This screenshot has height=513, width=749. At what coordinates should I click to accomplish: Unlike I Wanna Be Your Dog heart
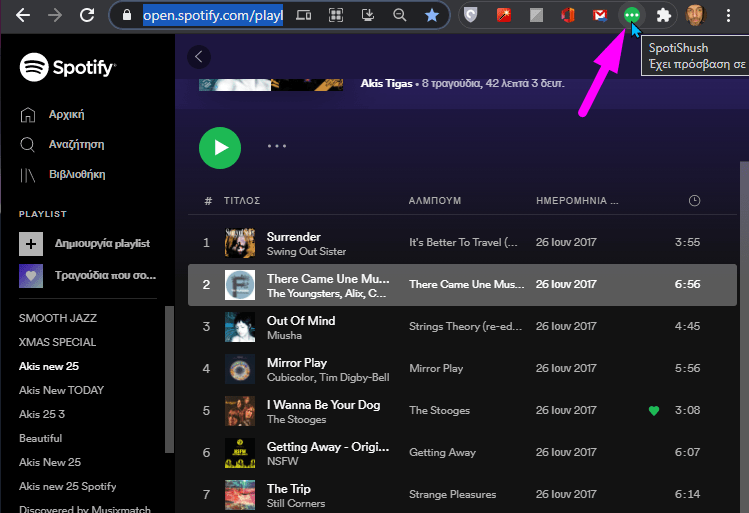[x=653, y=410]
